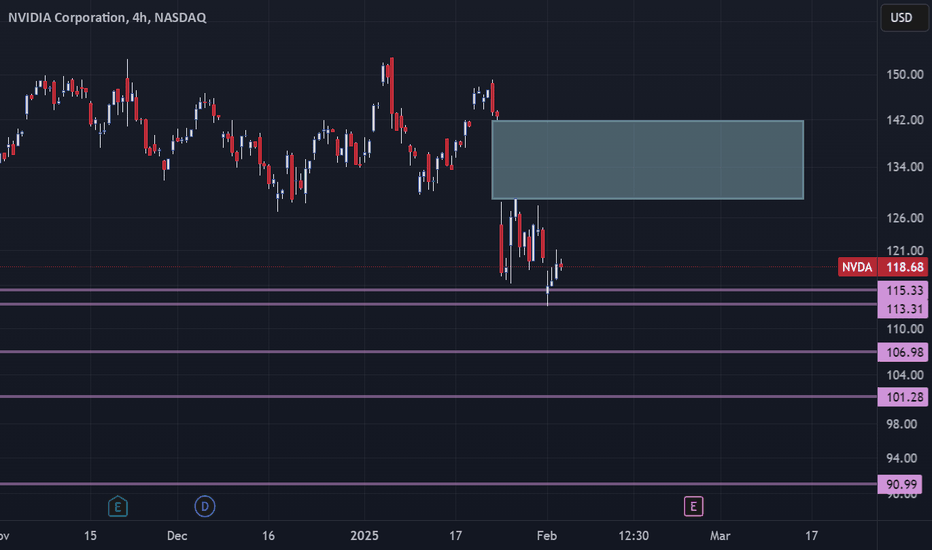932x550 pixels.
Task: Select the 90.99 horizontal line label
Action: 900,484
